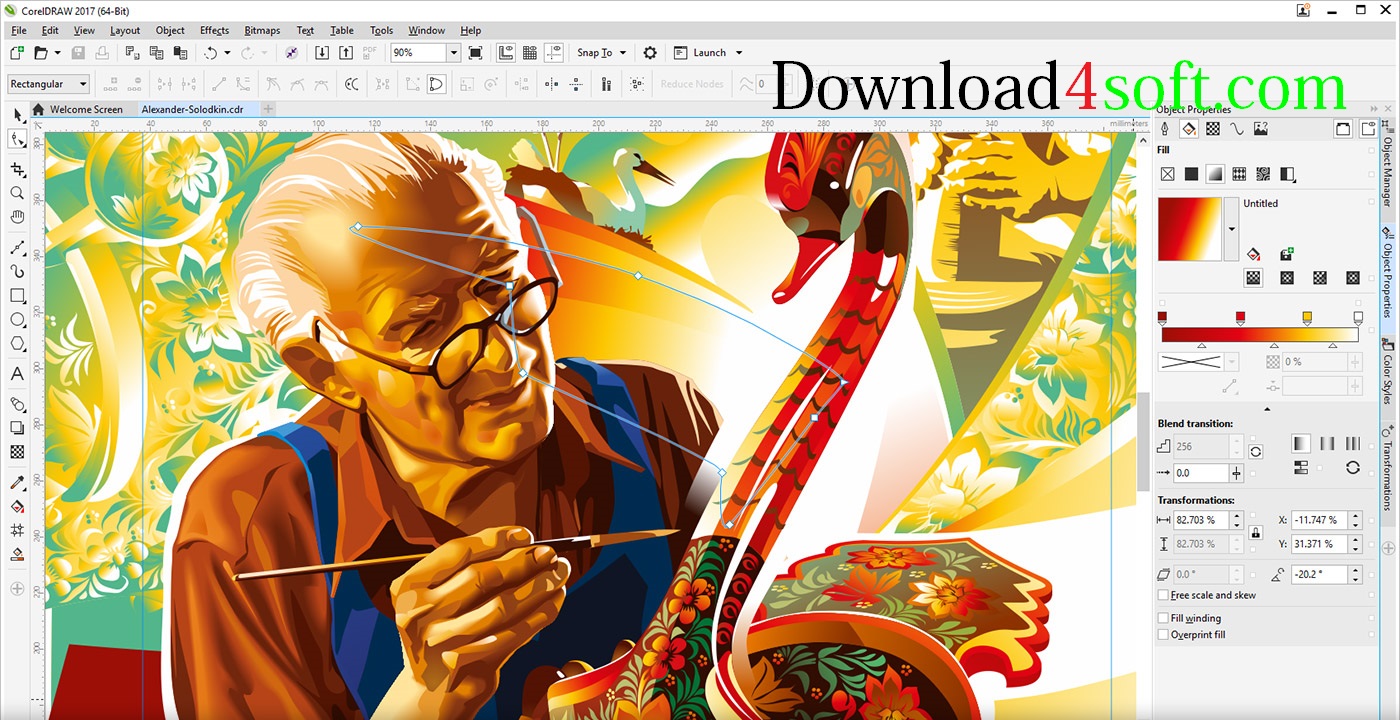The width and height of the screenshot is (1400, 720).
Task: Switch to the Welcome Screen tab
Action: coord(79,109)
